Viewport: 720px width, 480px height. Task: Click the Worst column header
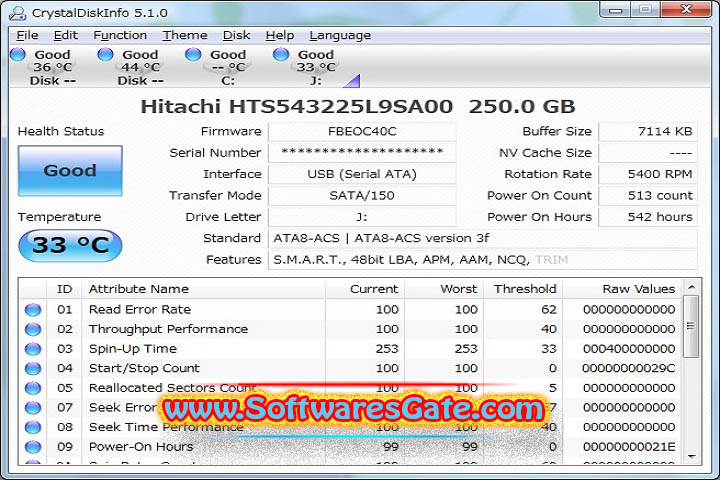pyautogui.click(x=444, y=289)
